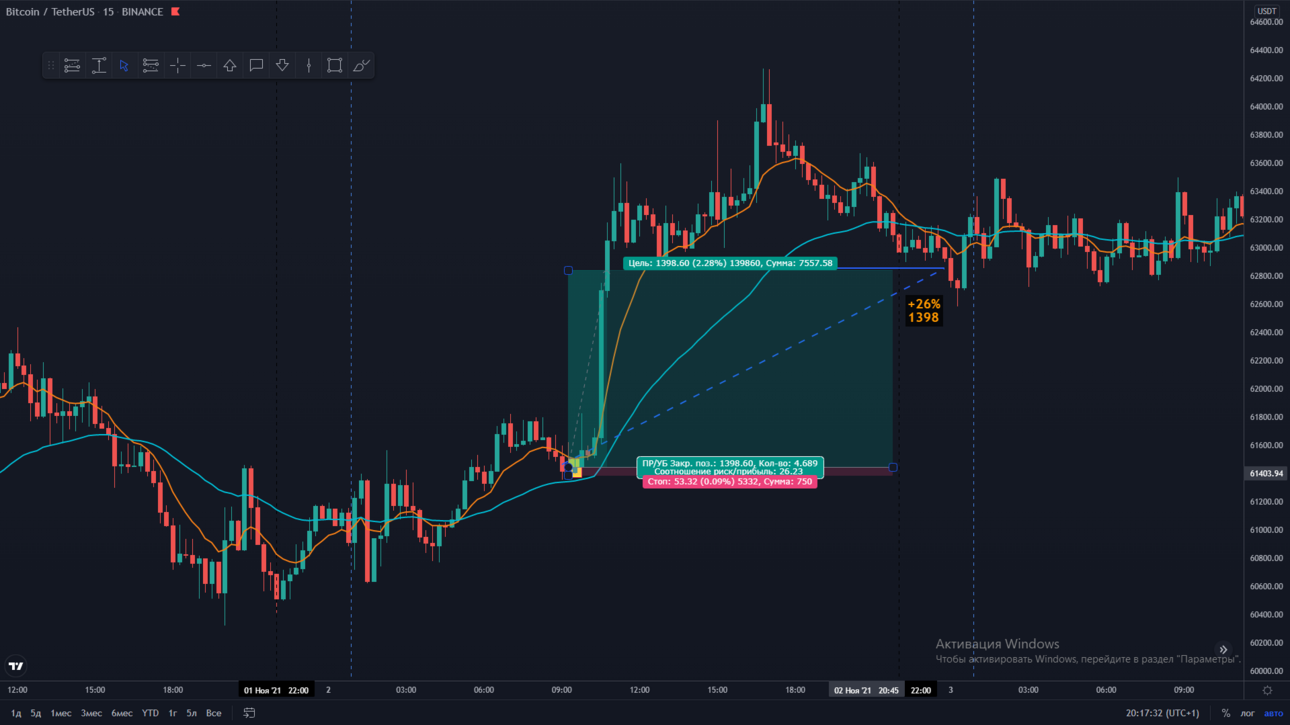Viewport: 1290px width, 725px height.
Task: Toggle the percent scale
Action: pos(1226,713)
